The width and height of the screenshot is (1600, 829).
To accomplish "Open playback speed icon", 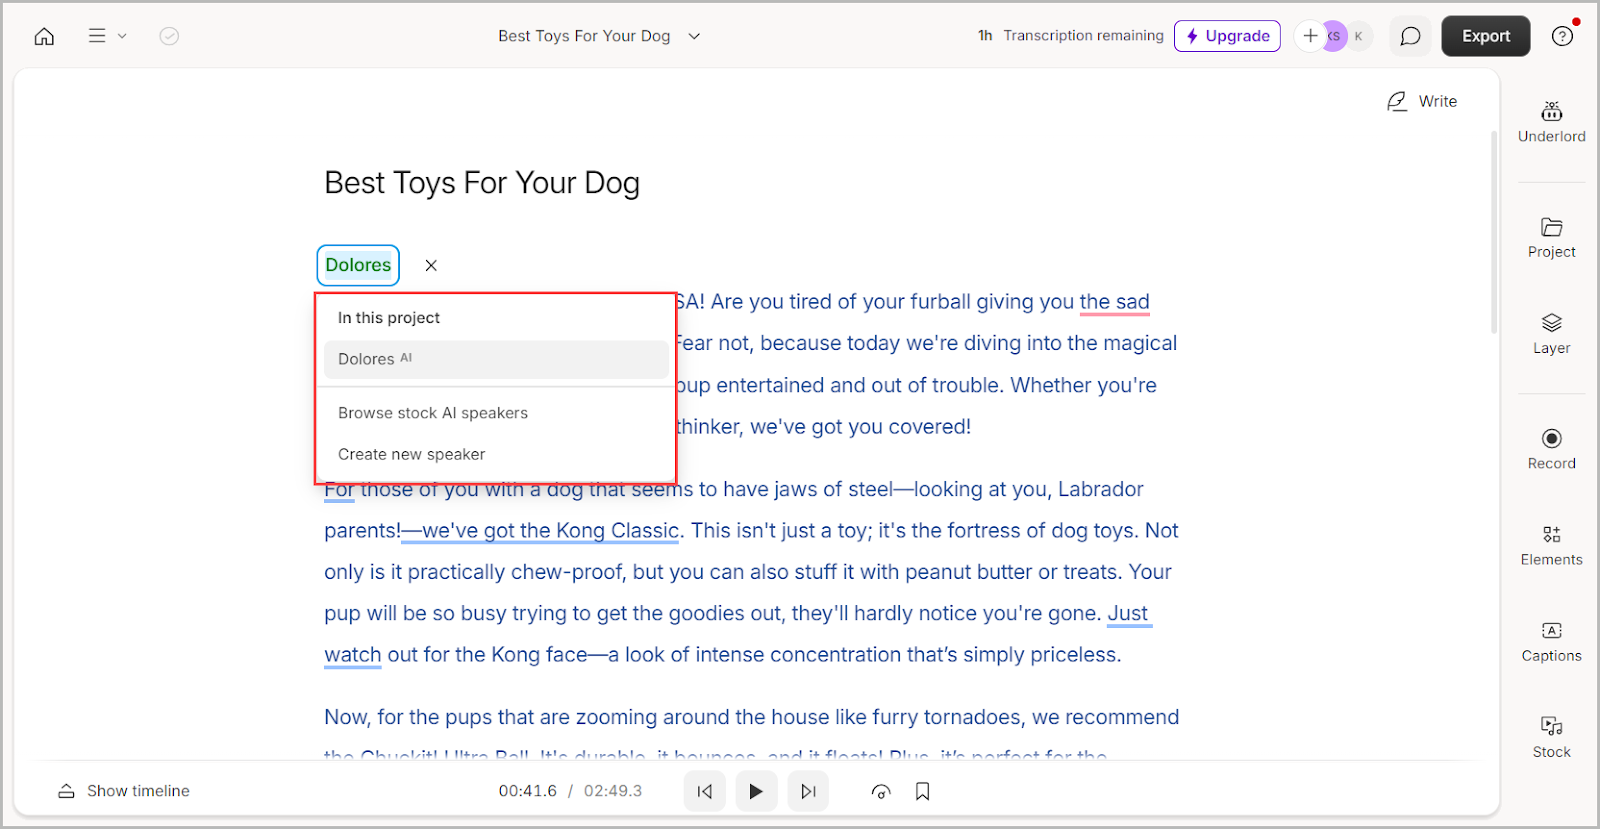I will tap(881, 791).
